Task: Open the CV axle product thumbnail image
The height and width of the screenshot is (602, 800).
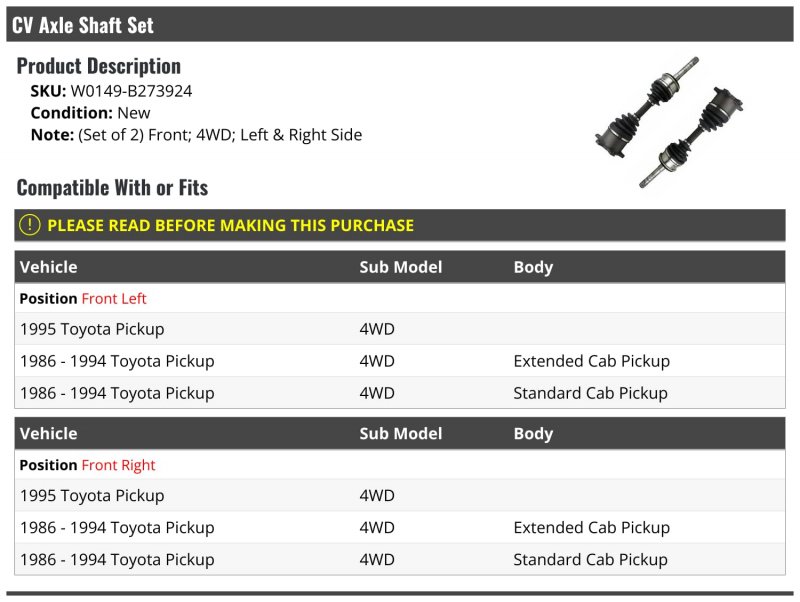Action: (669, 122)
